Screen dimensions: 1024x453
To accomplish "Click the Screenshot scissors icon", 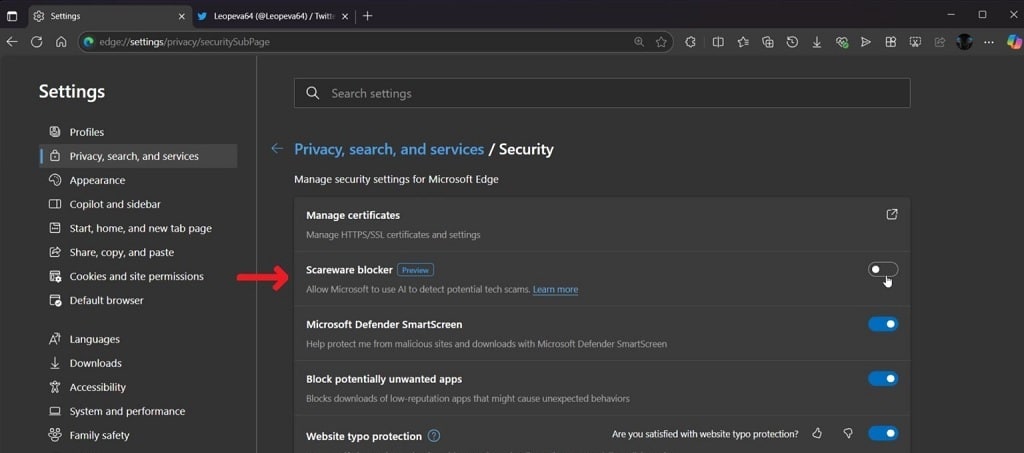I will point(916,42).
